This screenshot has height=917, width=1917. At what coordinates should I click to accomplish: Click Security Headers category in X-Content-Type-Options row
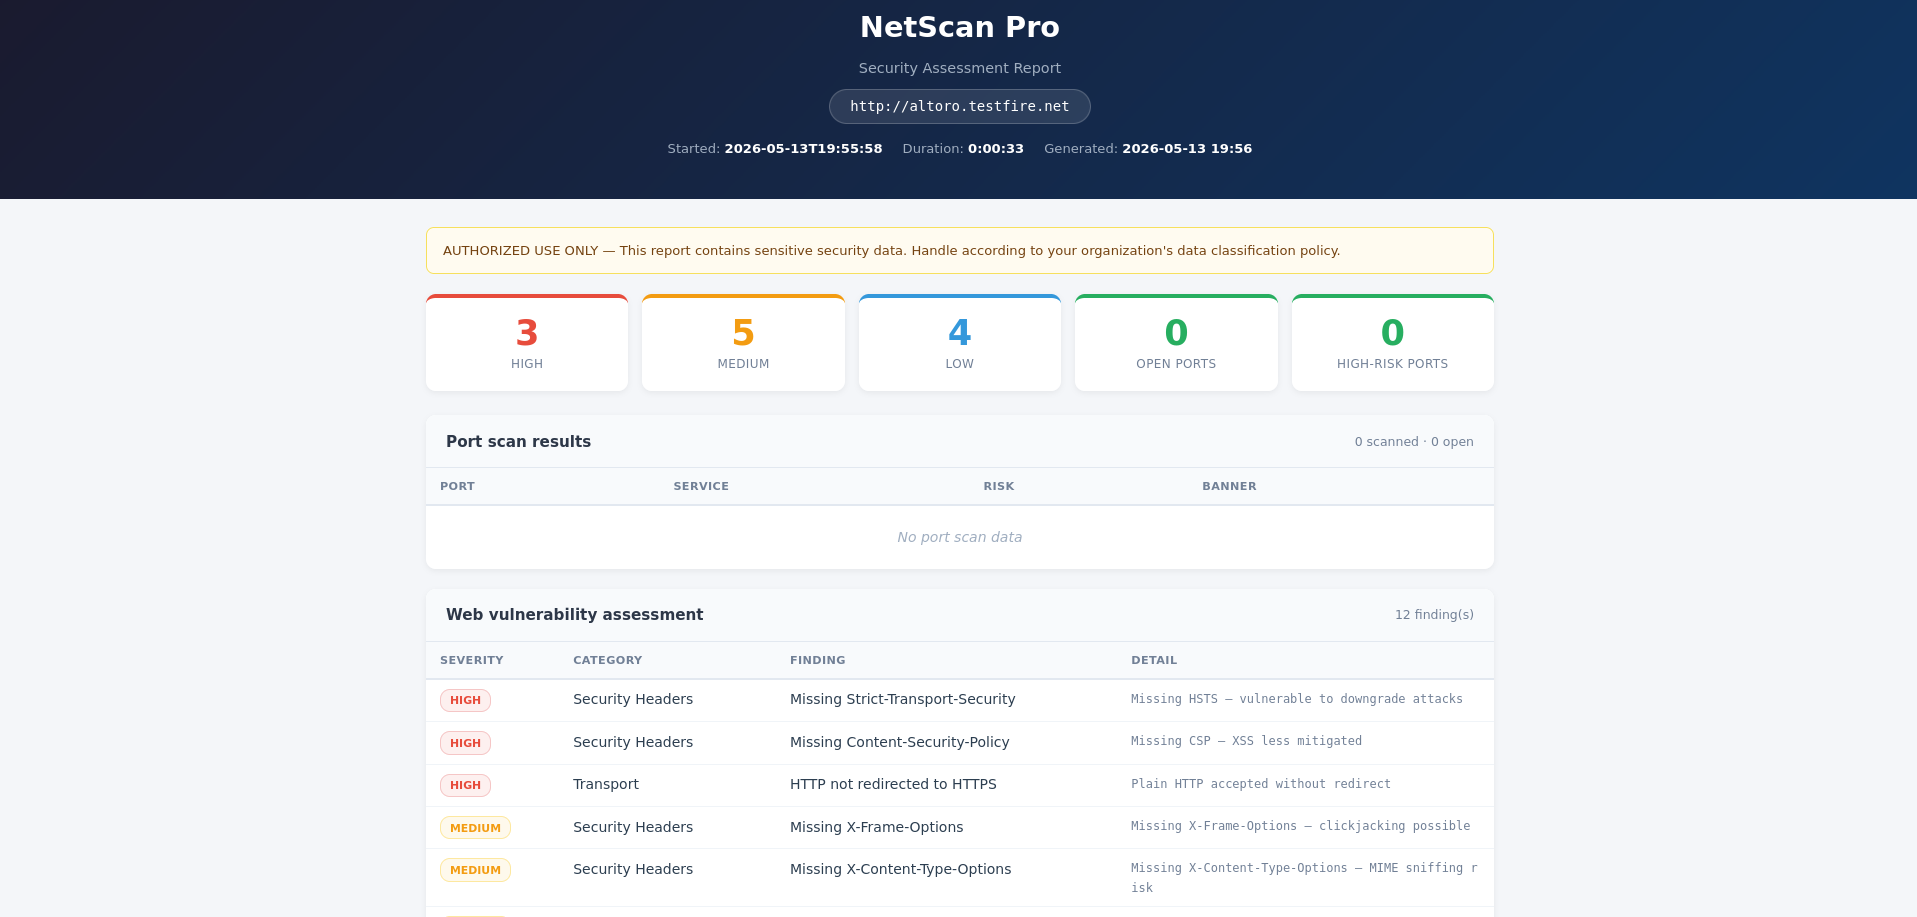[x=632, y=869]
